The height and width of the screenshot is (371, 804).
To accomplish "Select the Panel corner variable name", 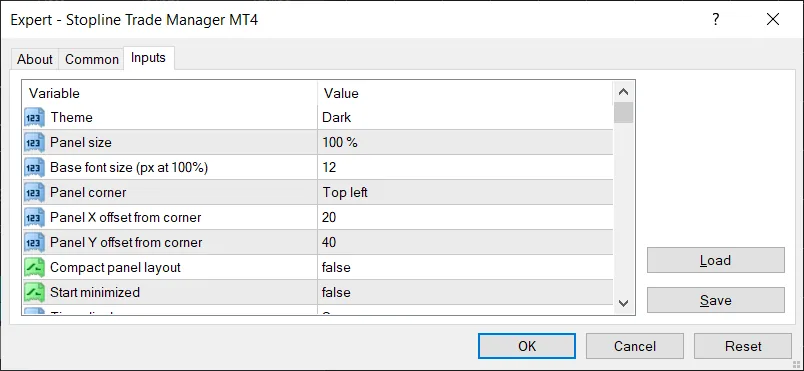I will (x=88, y=193).
